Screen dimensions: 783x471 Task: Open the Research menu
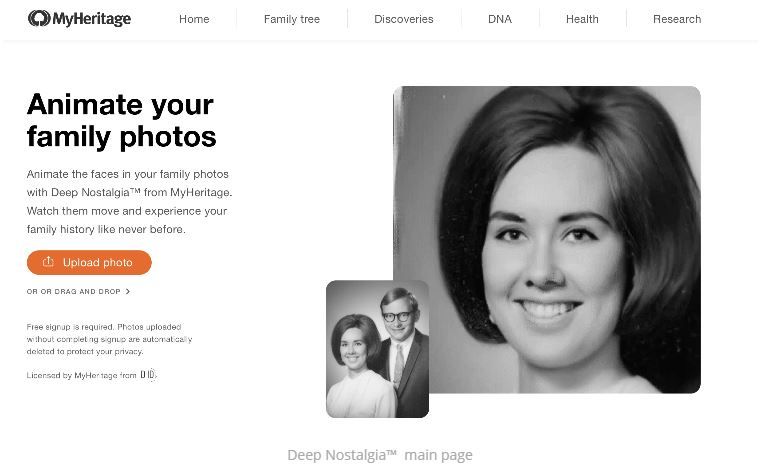pyautogui.click(x=677, y=19)
